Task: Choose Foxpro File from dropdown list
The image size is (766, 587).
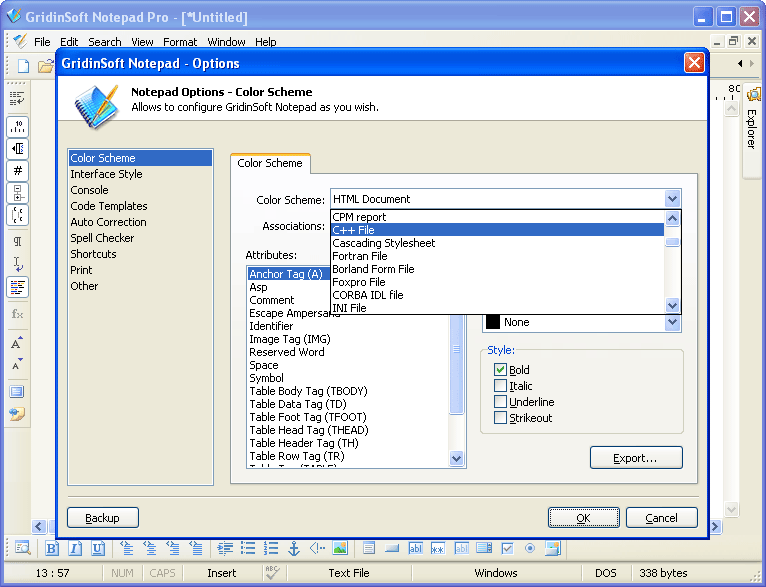Action: (497, 282)
